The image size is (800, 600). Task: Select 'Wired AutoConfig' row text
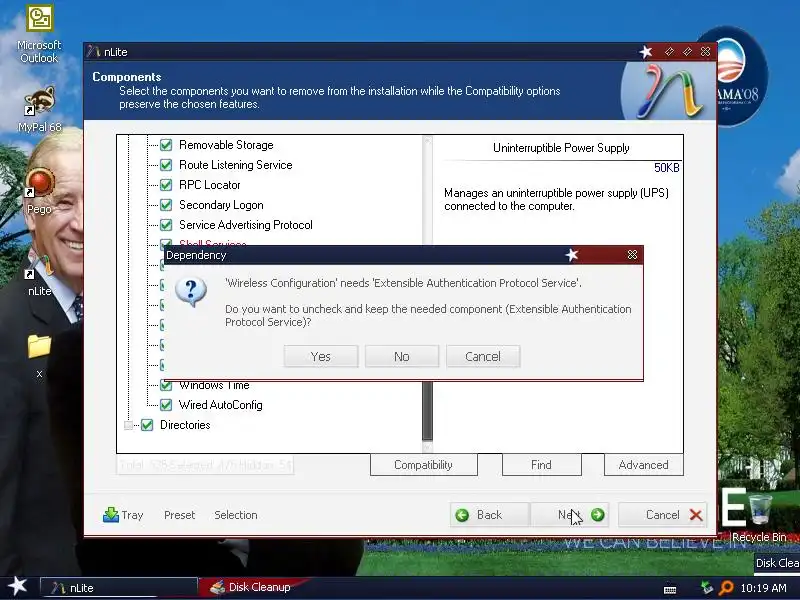(x=220, y=405)
